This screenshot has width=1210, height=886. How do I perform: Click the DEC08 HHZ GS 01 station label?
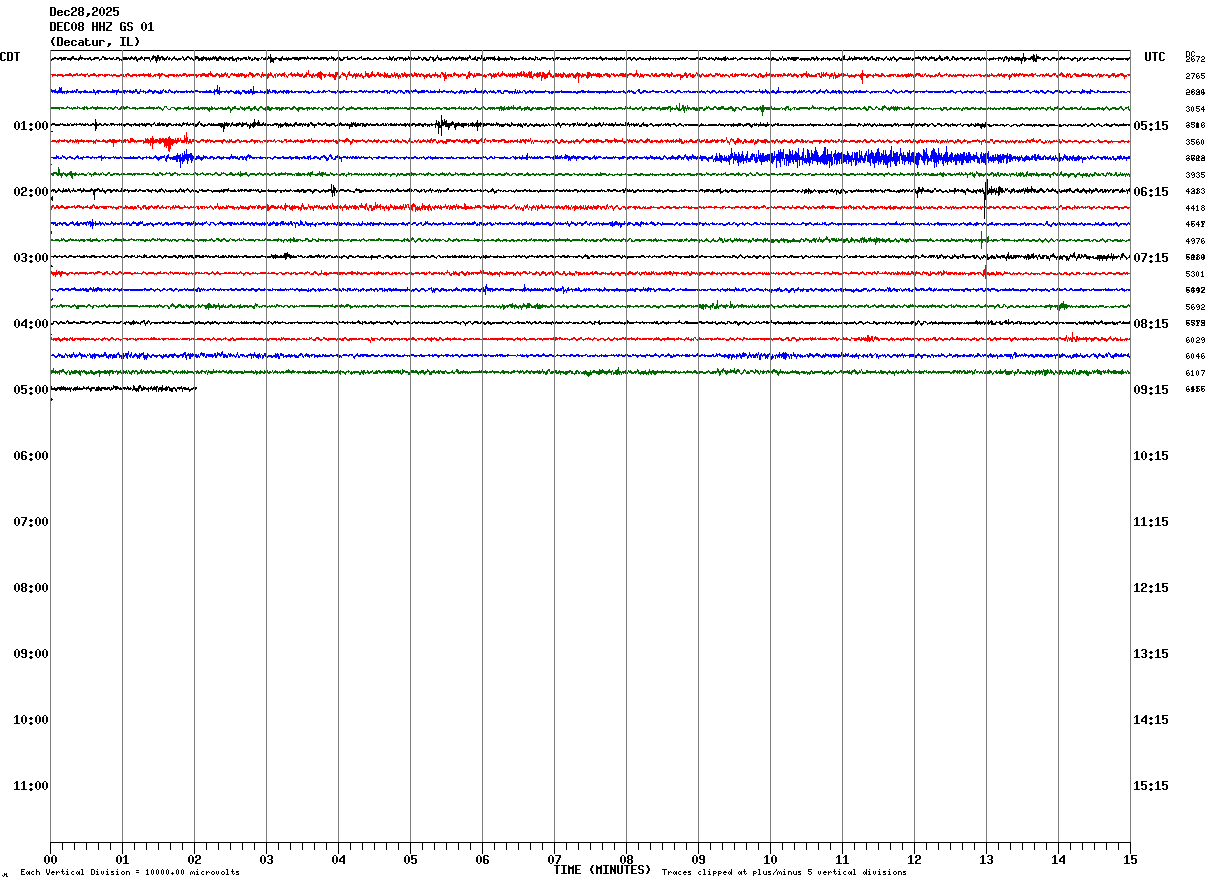click(102, 27)
